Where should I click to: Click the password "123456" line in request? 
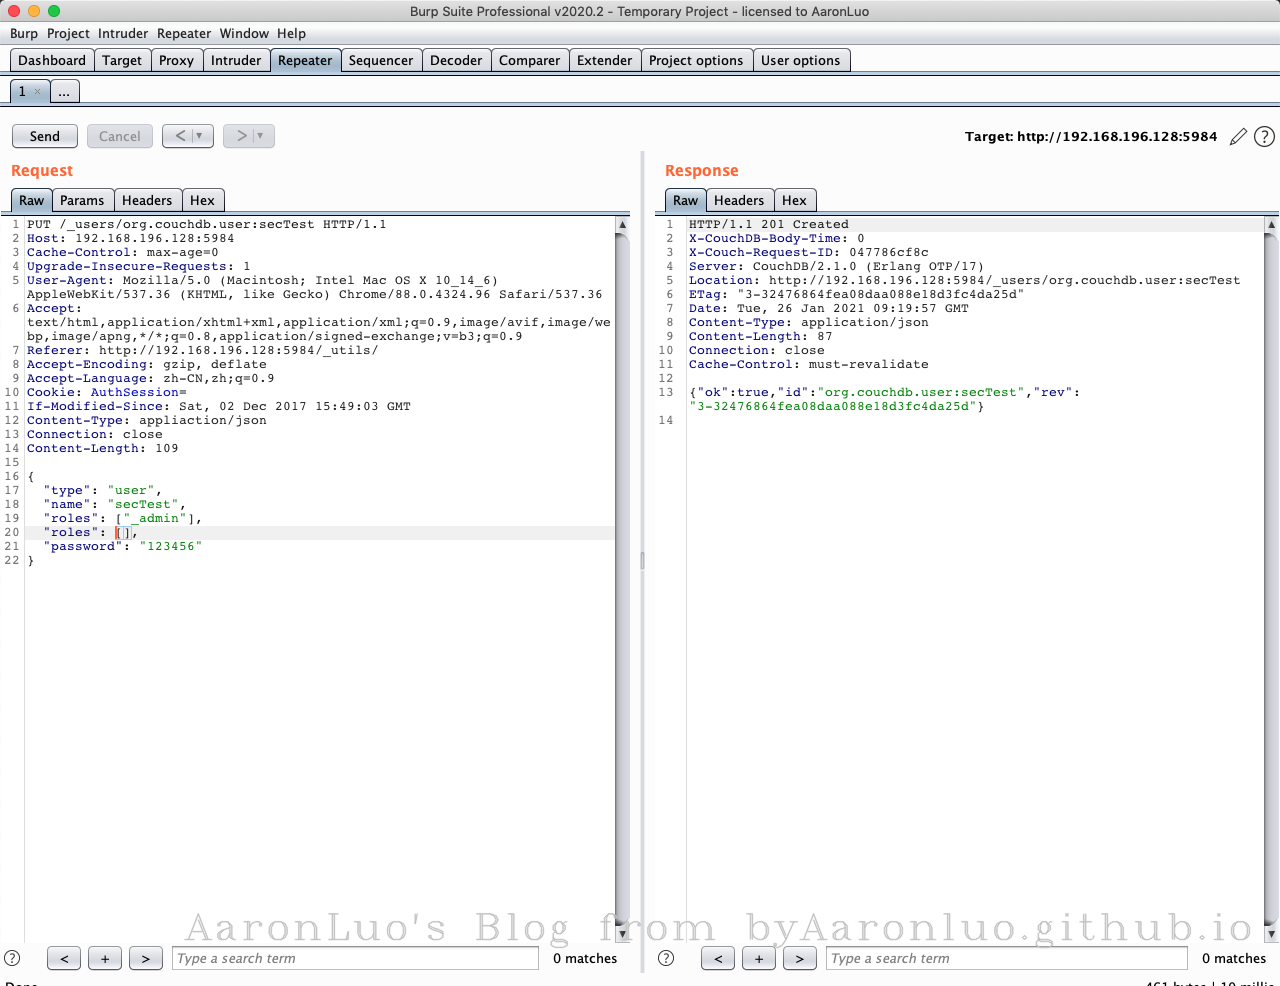pos(122,546)
